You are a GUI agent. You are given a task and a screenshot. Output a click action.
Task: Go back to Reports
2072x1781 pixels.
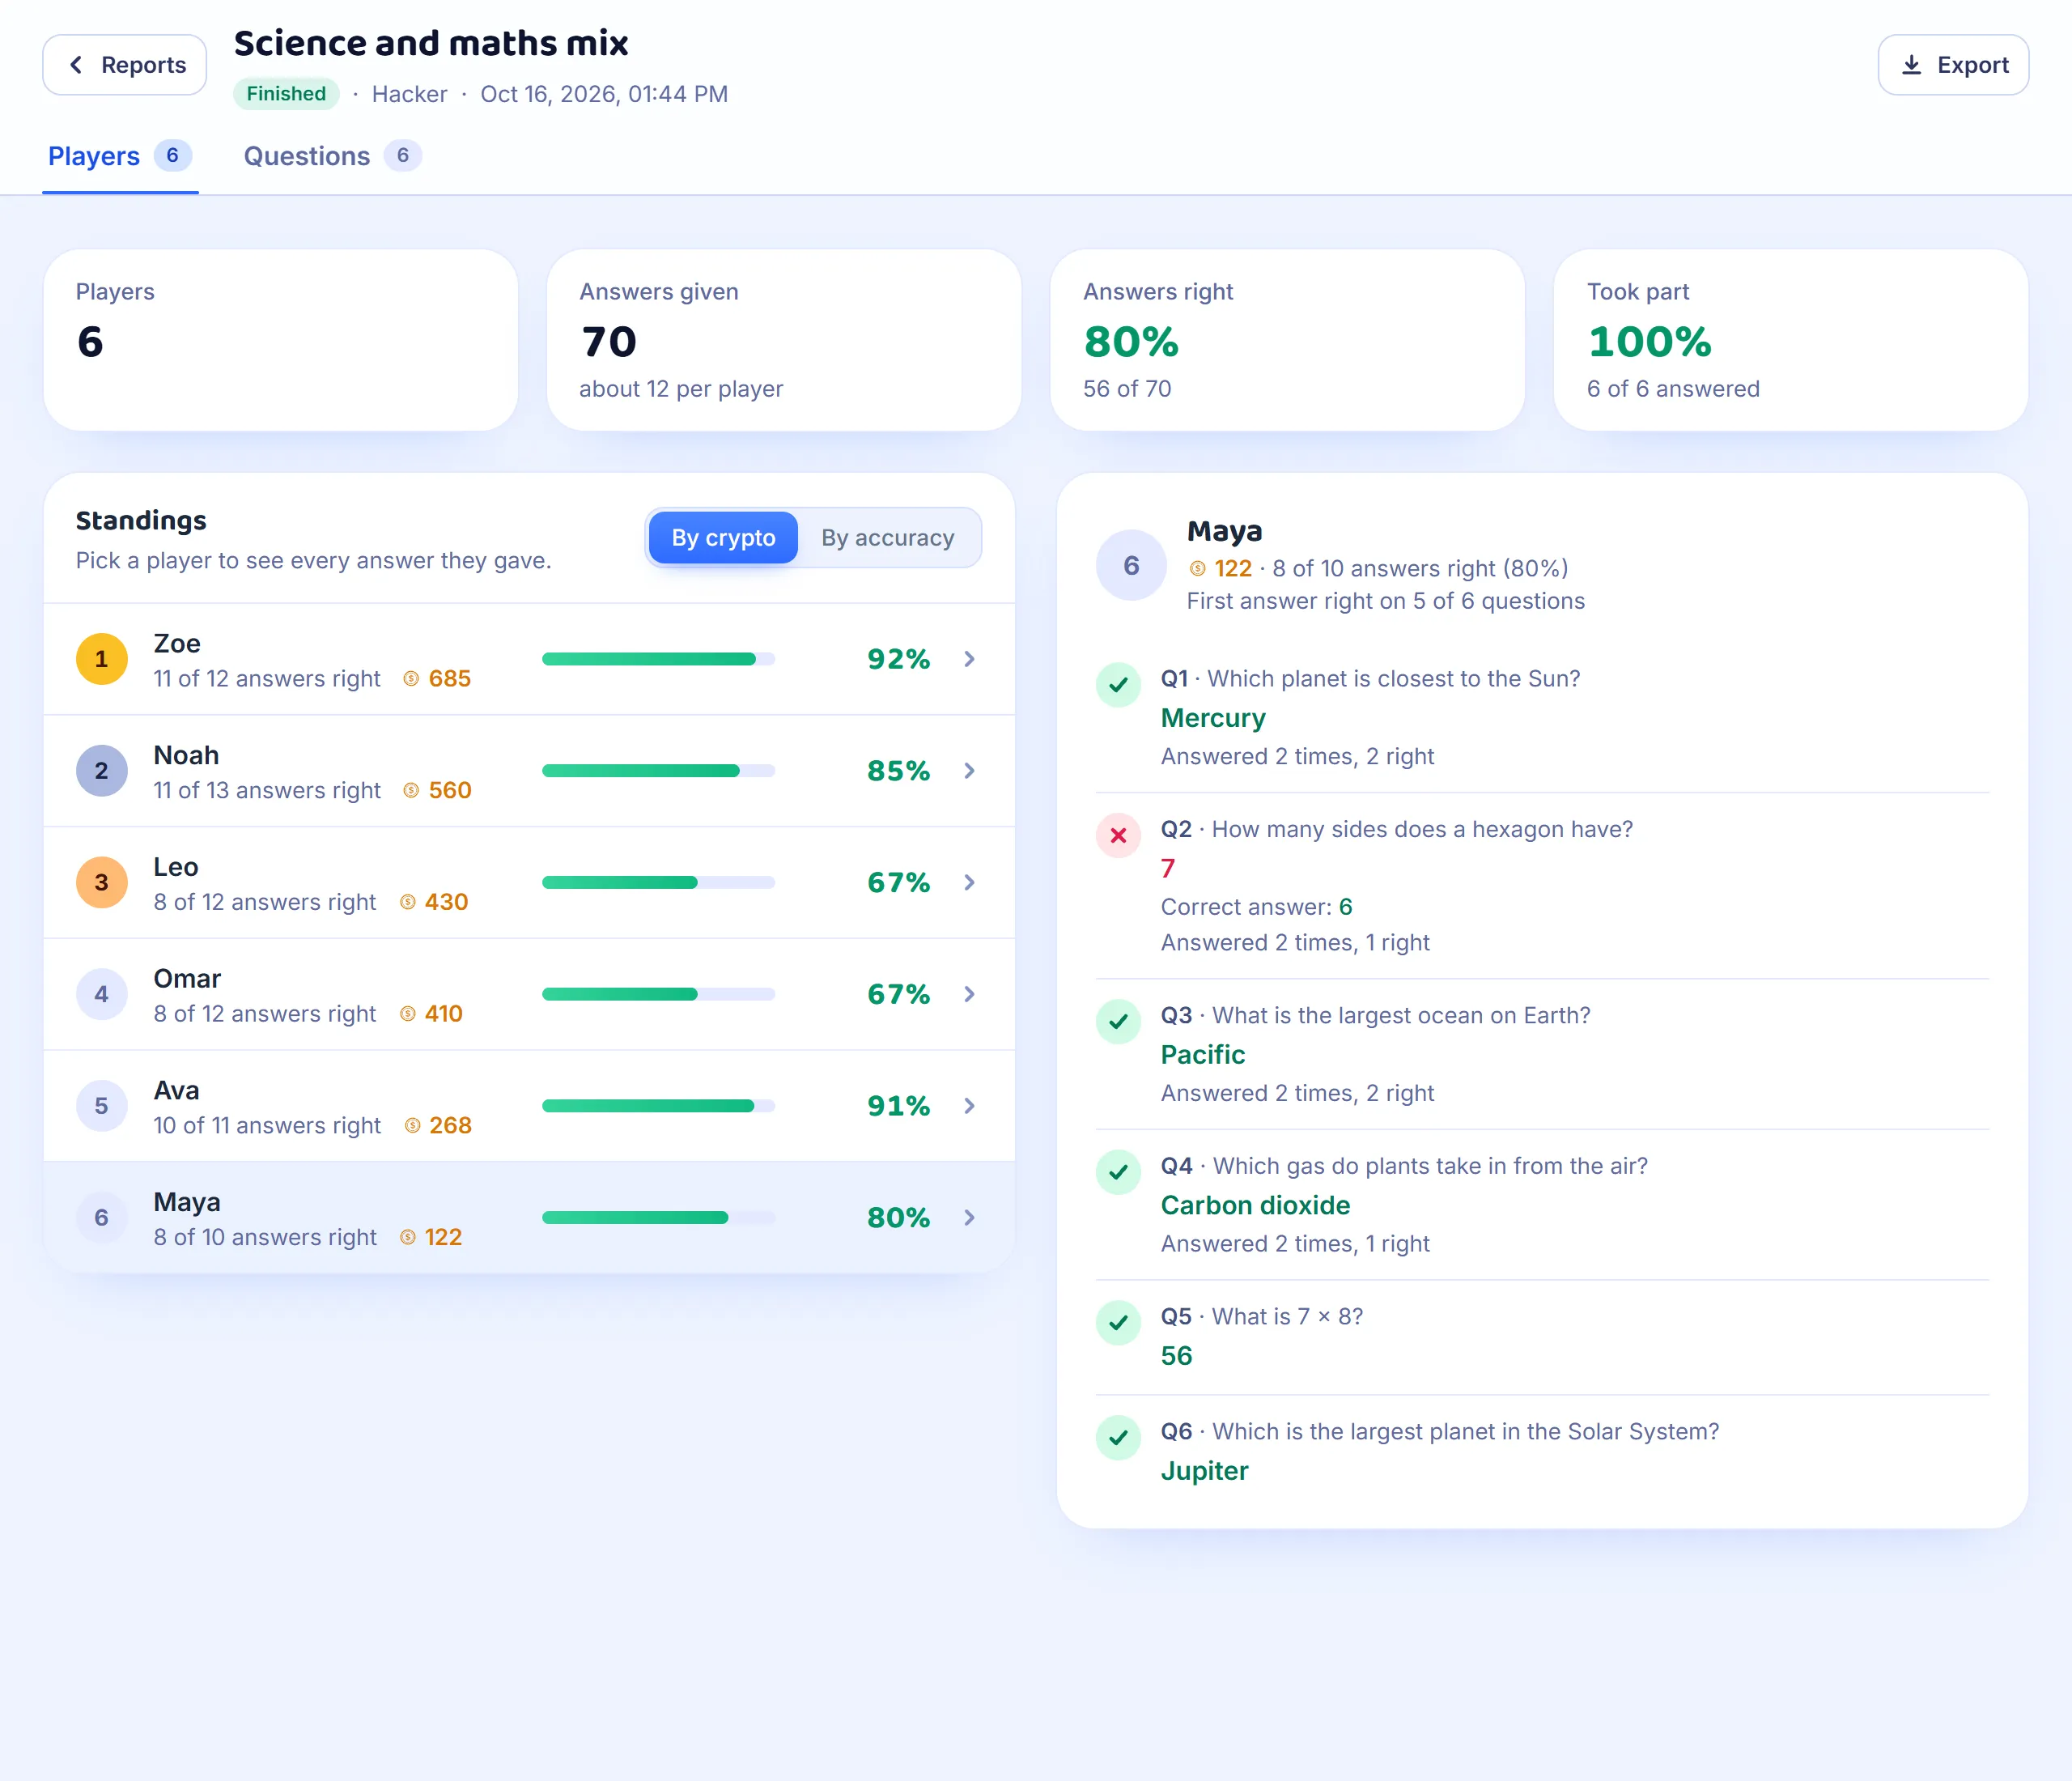tap(125, 65)
